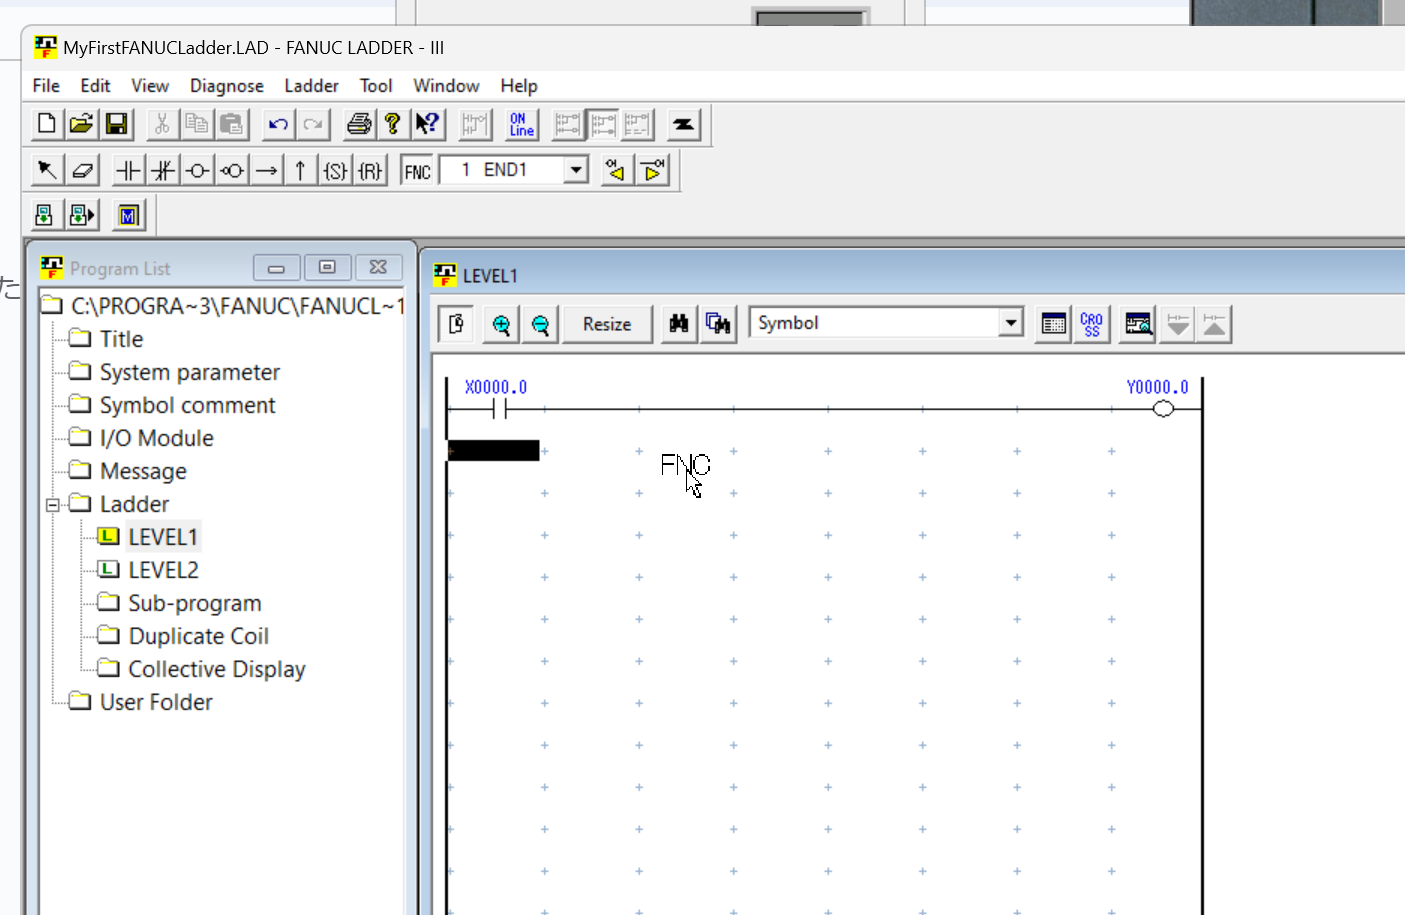Insert a vertical connection line
This screenshot has height=915, width=1405.
pos(300,170)
